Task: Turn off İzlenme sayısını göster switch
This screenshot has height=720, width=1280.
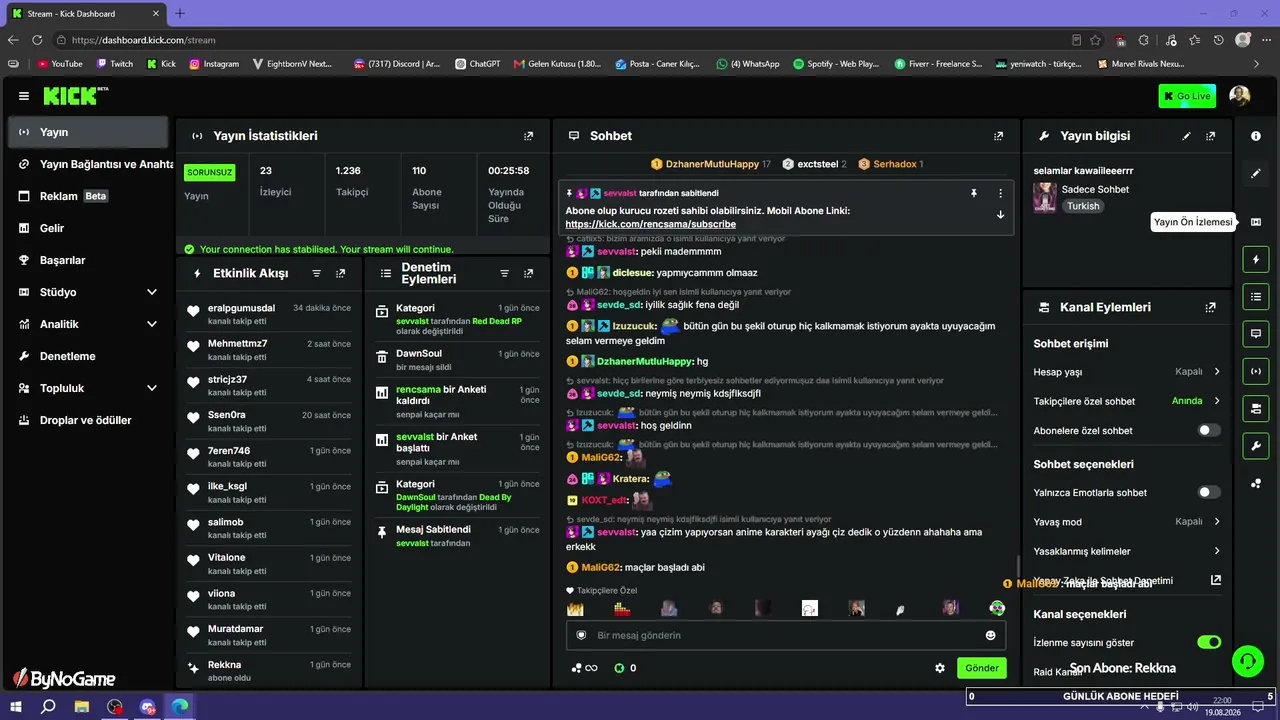Action: click(x=1209, y=642)
